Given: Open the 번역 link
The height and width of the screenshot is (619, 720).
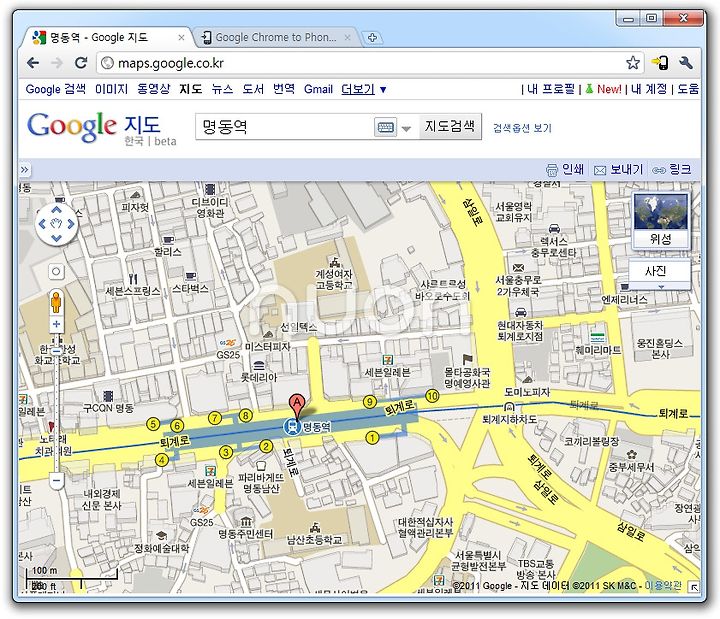Looking at the screenshot, I should point(284,89).
